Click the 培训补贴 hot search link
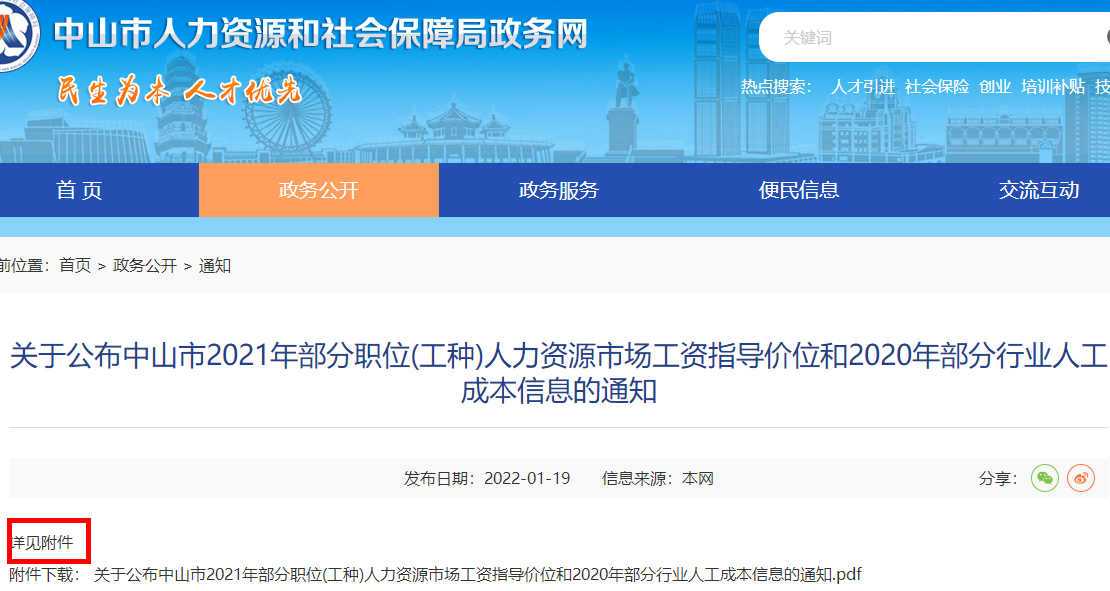 click(x=1053, y=87)
